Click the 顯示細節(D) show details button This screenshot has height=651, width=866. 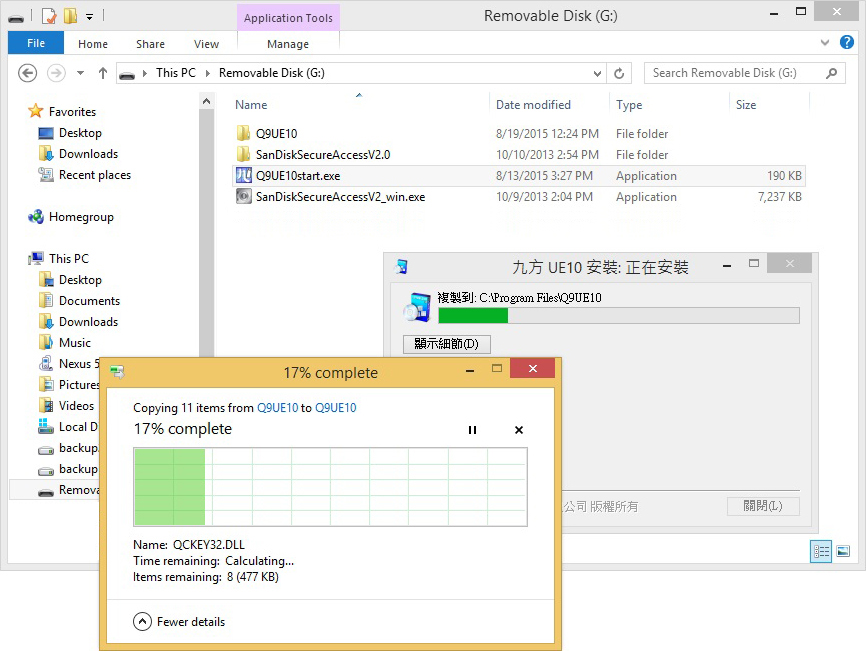446,343
